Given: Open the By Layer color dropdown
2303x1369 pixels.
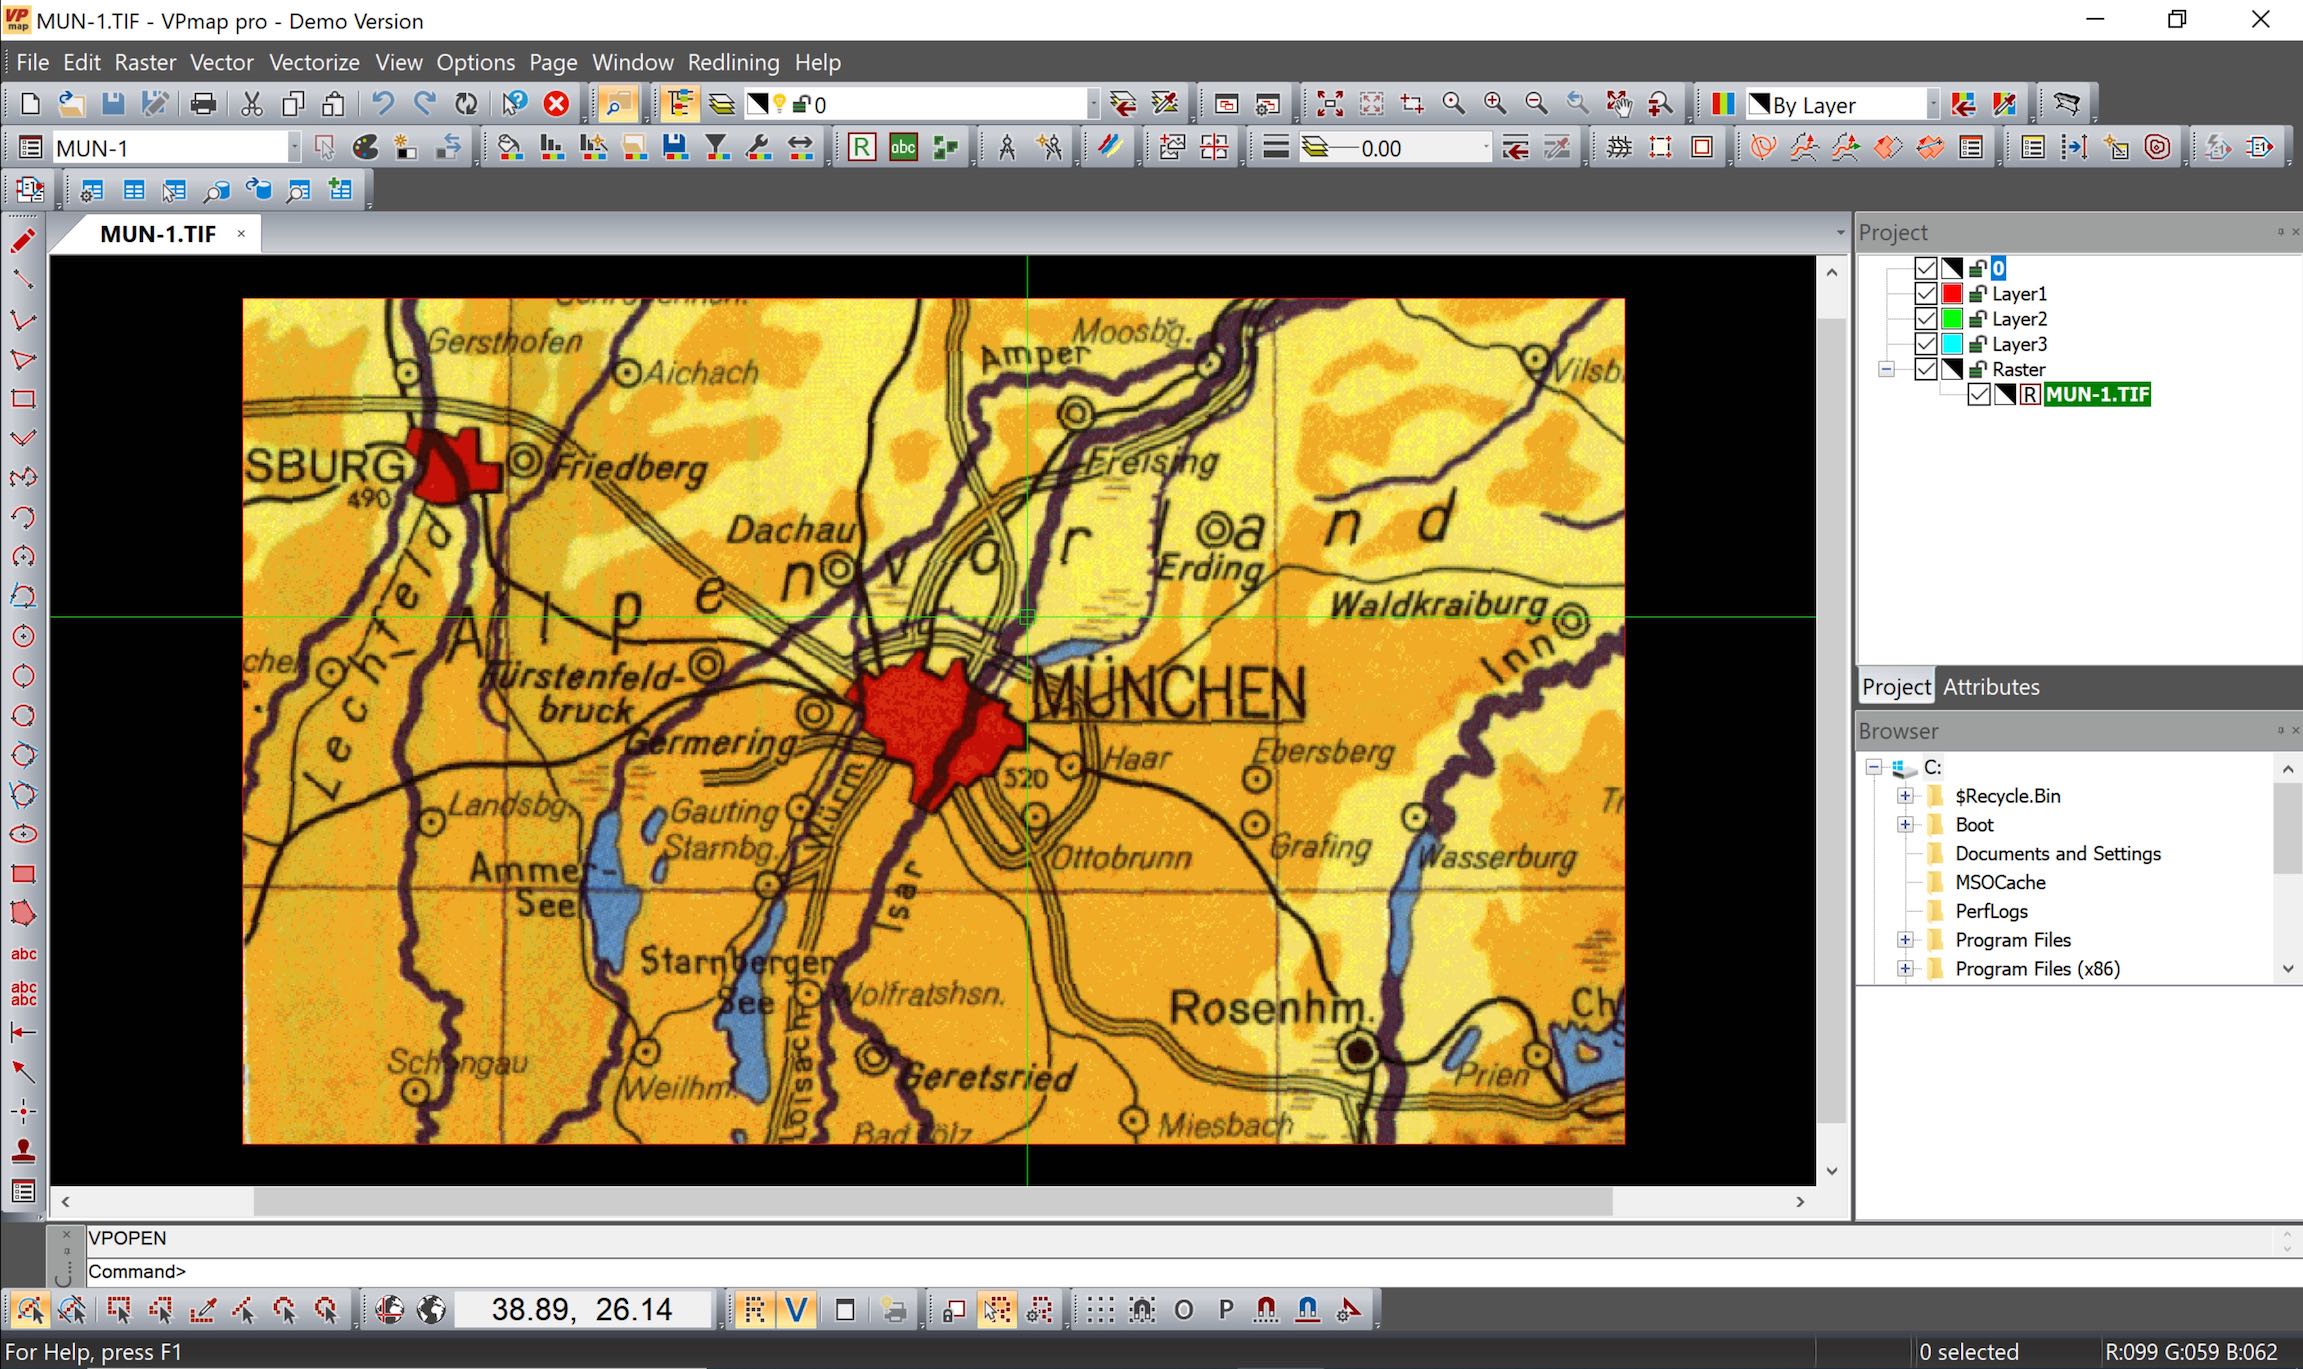Looking at the screenshot, I should [1932, 104].
